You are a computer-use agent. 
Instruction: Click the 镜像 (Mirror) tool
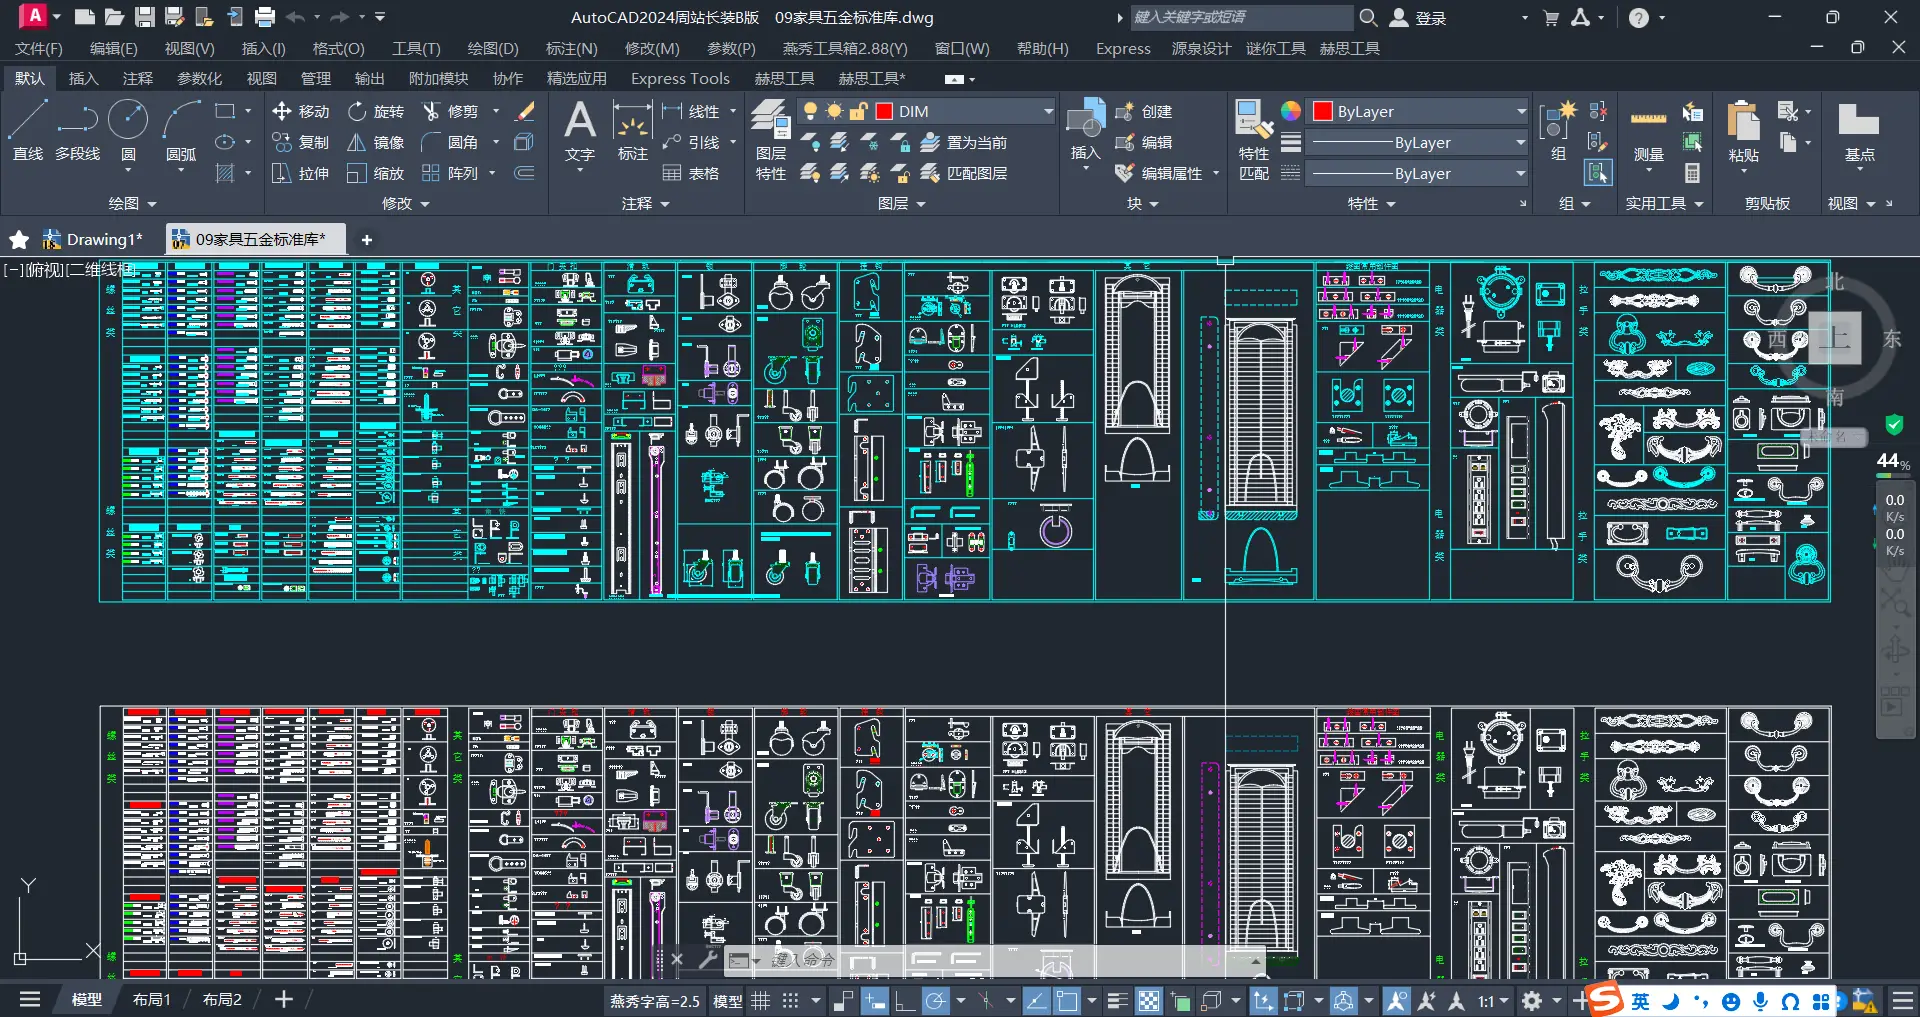click(x=376, y=143)
